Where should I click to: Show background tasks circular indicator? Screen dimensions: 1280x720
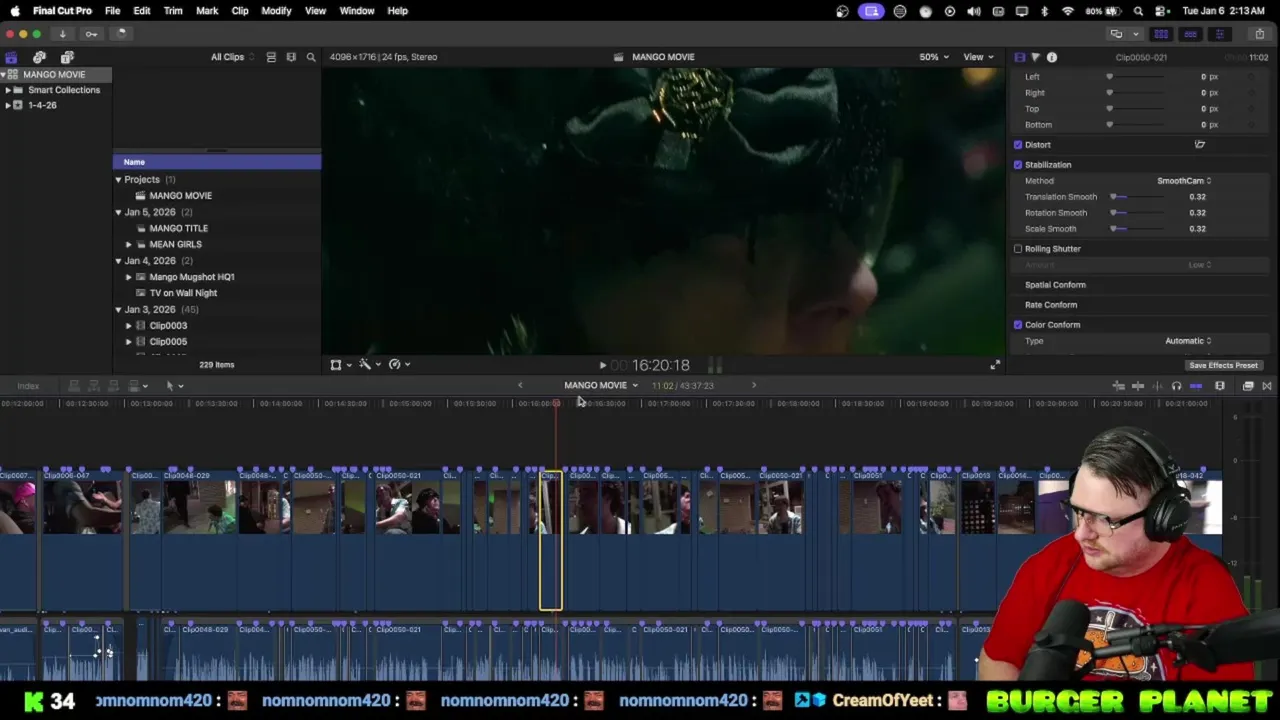point(121,34)
